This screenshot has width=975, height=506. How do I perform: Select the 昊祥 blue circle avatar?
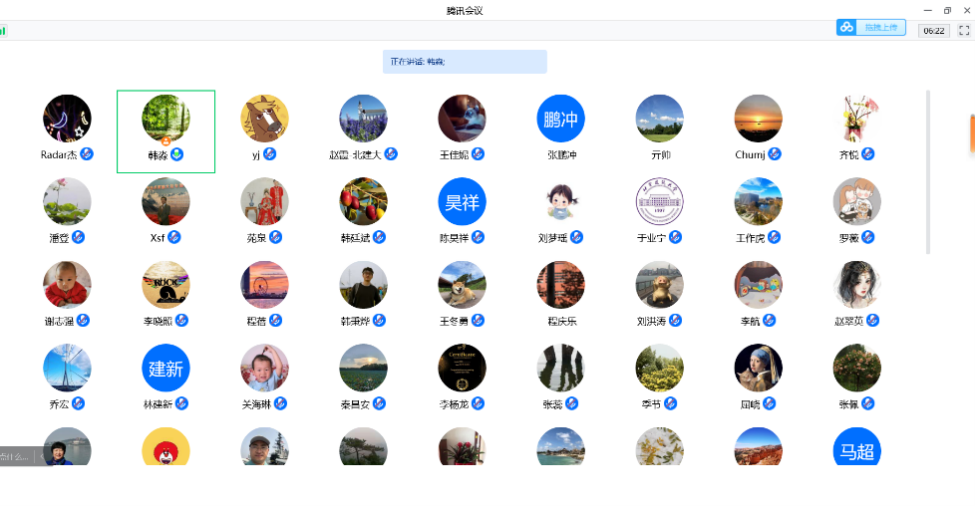[x=462, y=201]
